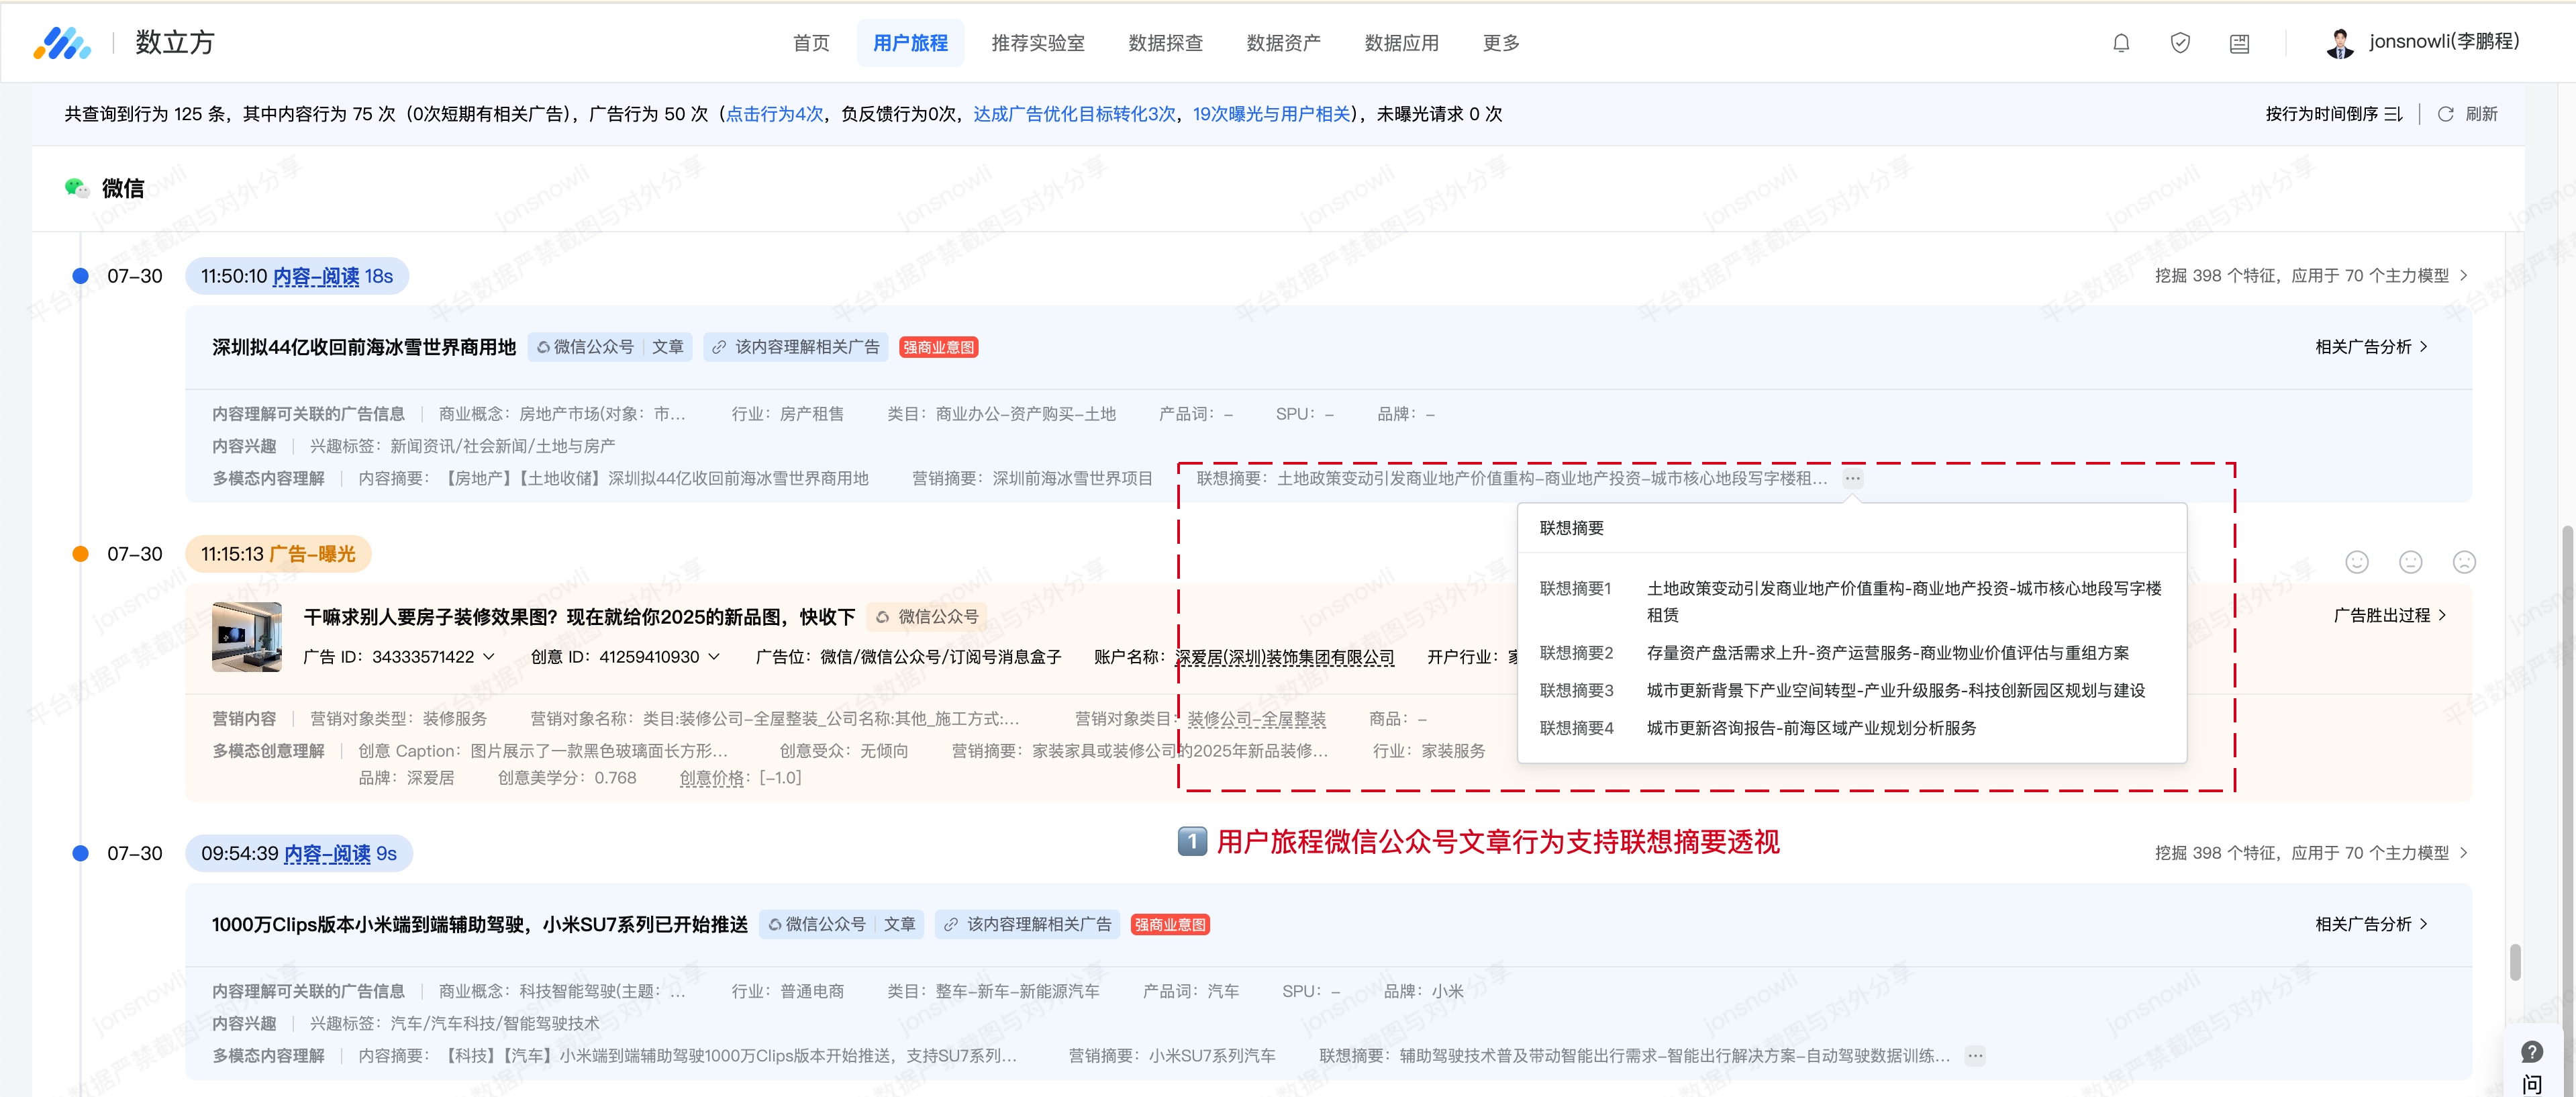Click ellipsis after 小米 联想摘要 text
The image size is (2576, 1097).
1975,1056
